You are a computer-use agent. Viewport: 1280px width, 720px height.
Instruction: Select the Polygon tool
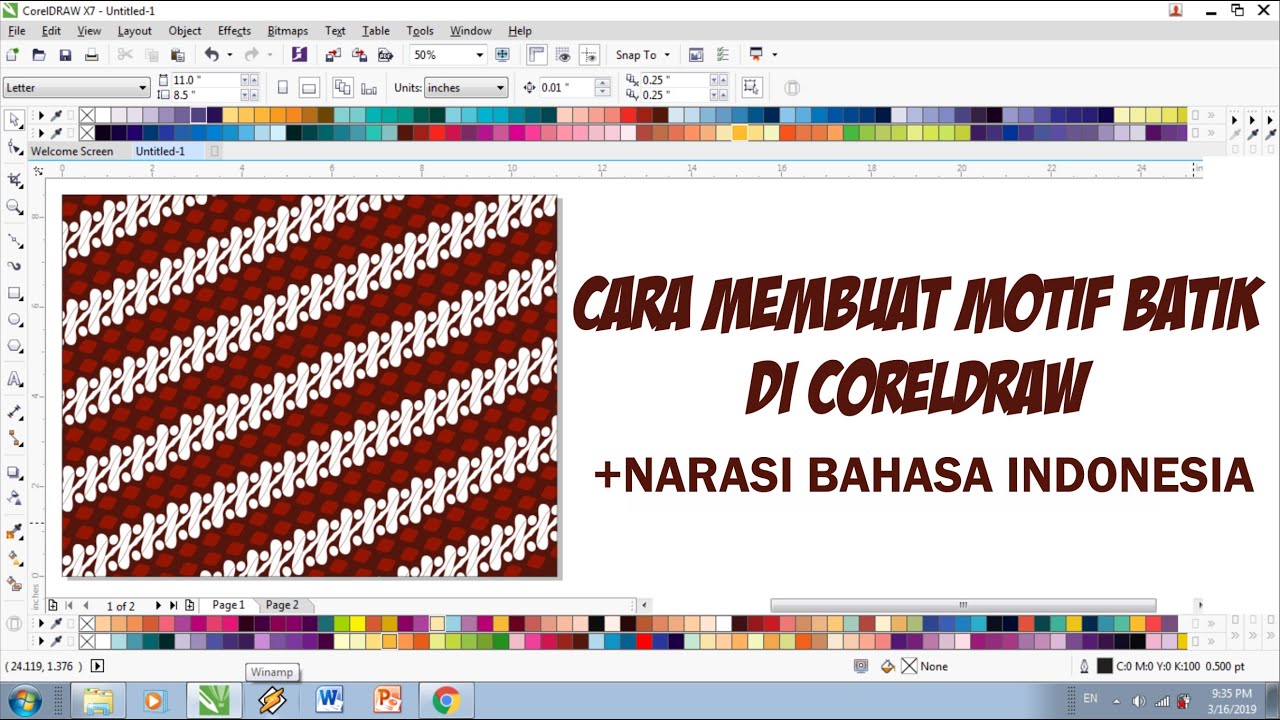click(14, 346)
